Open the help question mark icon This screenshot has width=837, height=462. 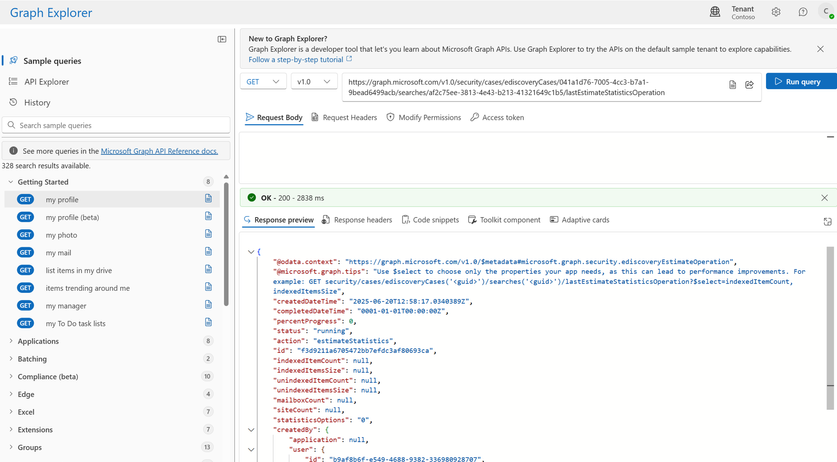802,12
